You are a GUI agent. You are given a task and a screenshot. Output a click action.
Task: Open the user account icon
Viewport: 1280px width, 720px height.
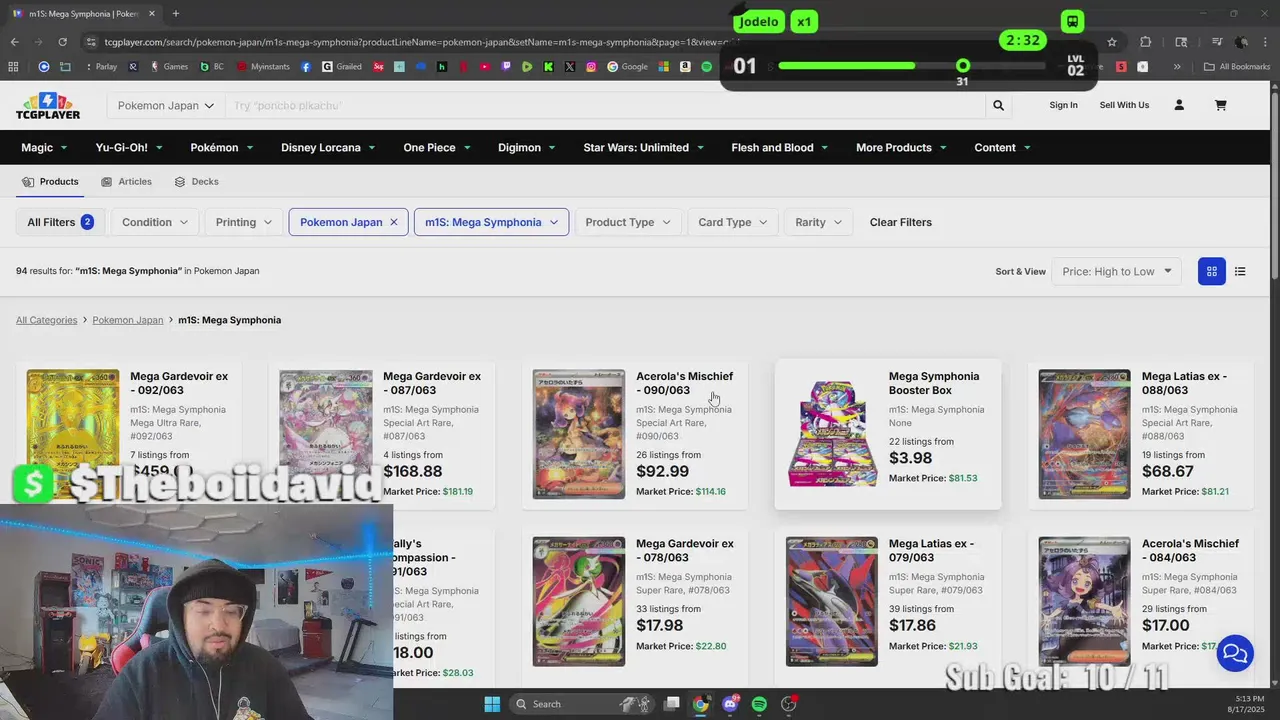pyautogui.click(x=1179, y=105)
